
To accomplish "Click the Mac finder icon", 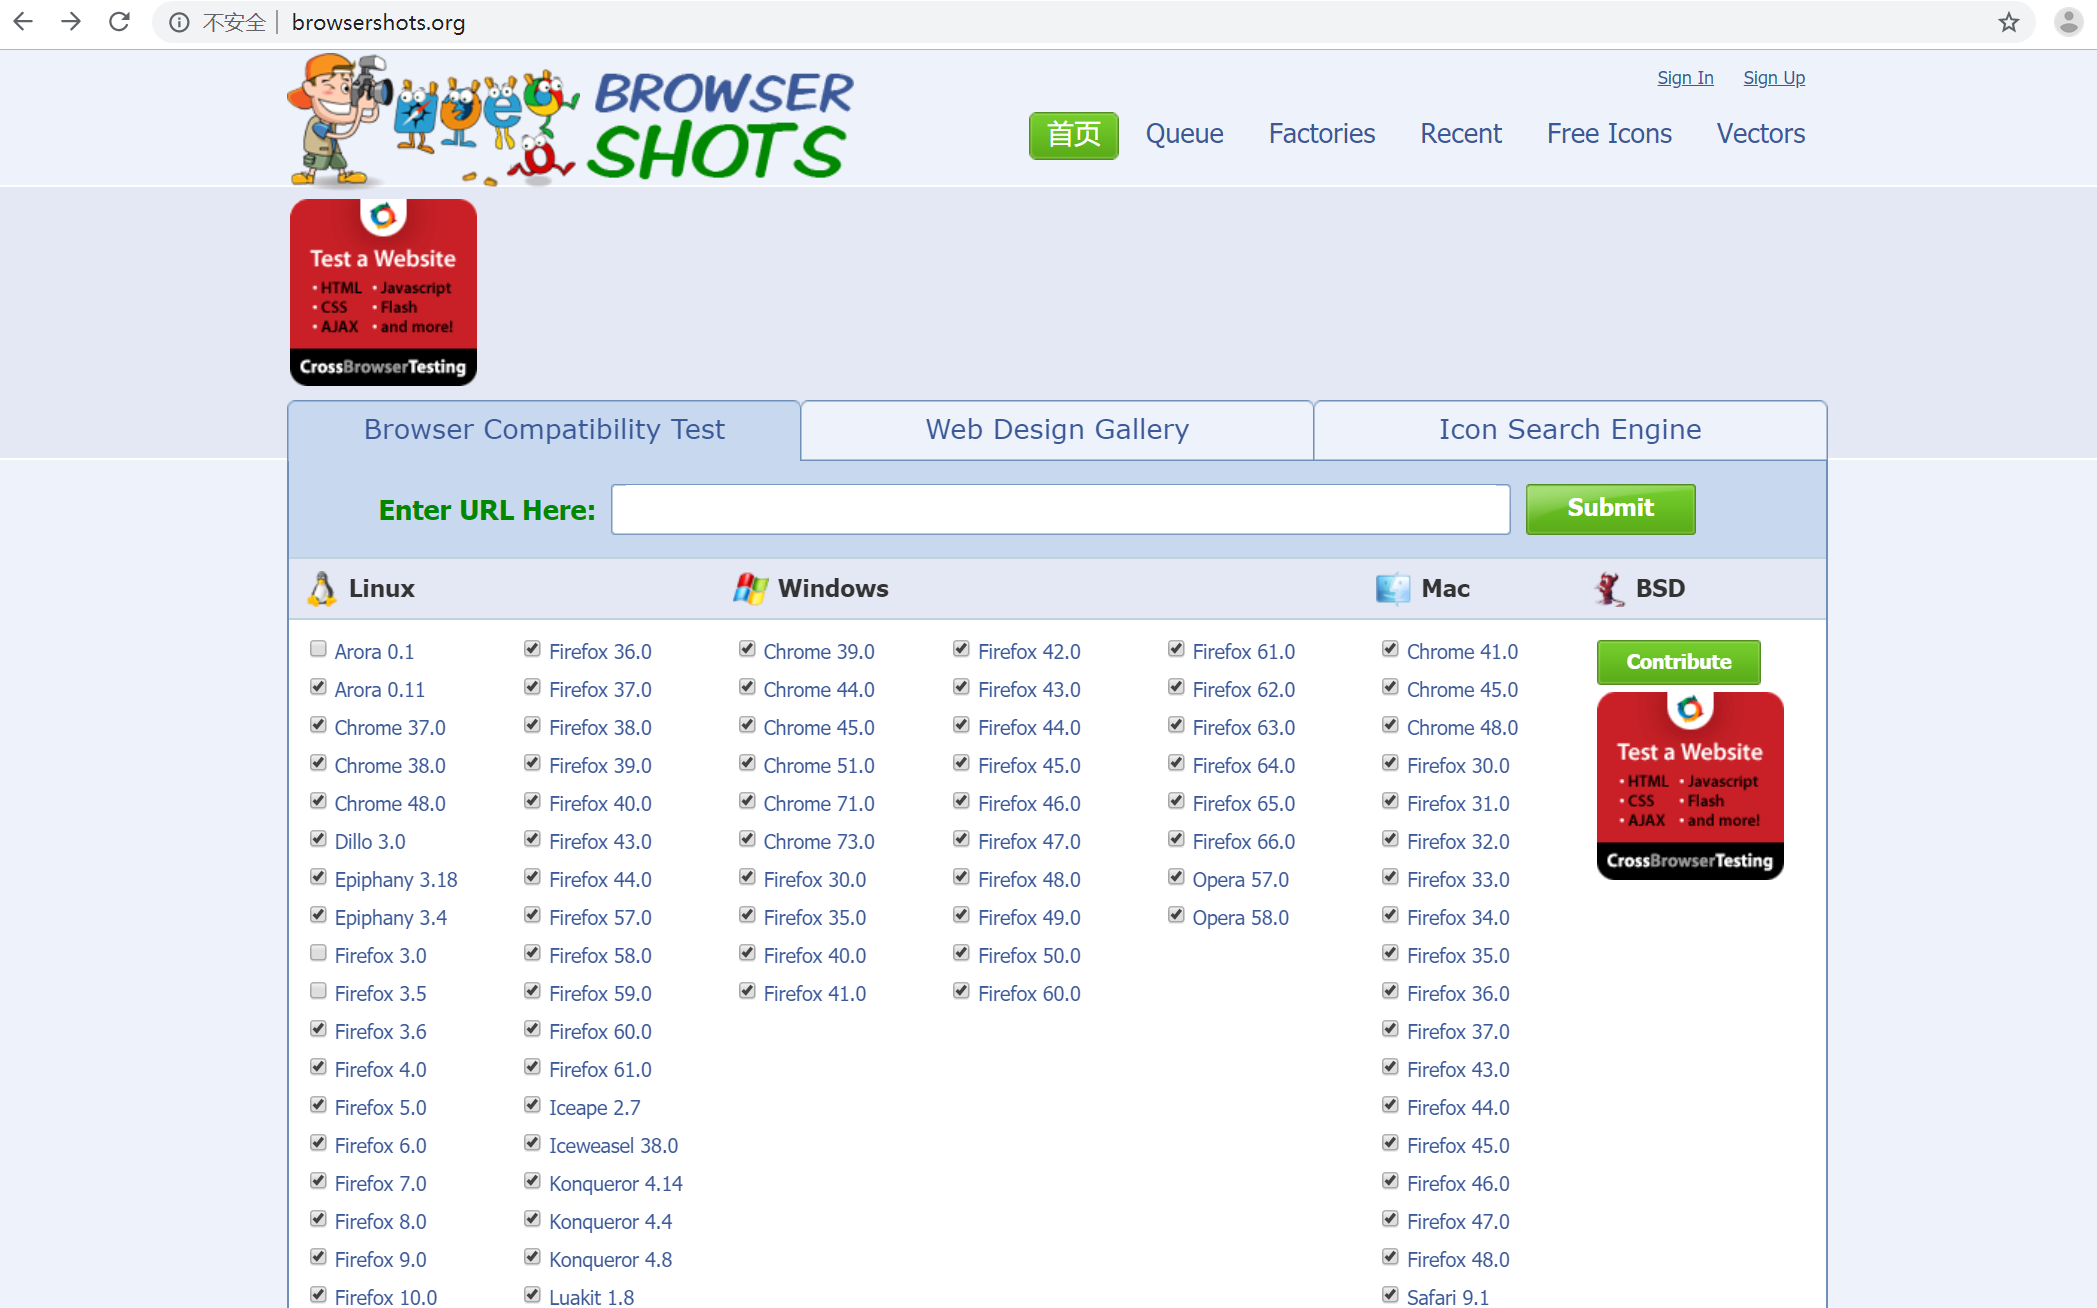I will click(1393, 589).
